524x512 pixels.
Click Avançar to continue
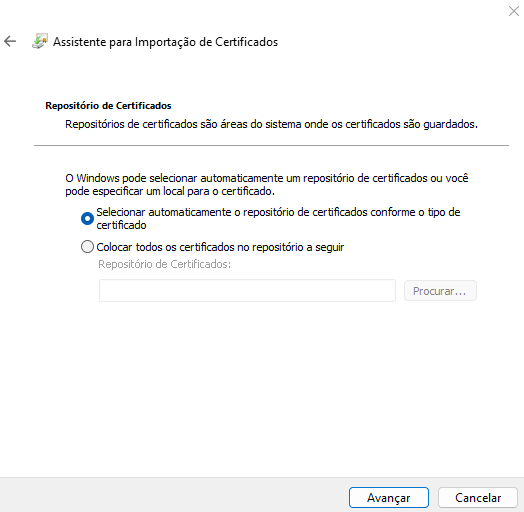click(389, 498)
